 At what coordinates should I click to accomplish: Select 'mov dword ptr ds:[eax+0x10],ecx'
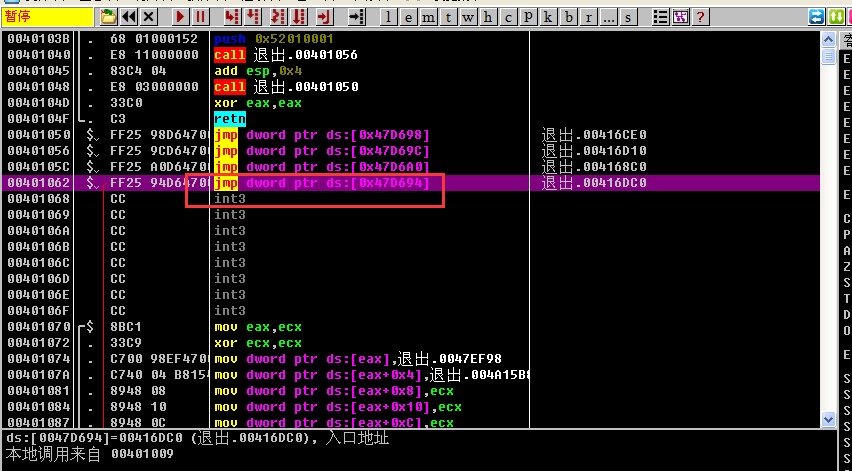pos(338,407)
